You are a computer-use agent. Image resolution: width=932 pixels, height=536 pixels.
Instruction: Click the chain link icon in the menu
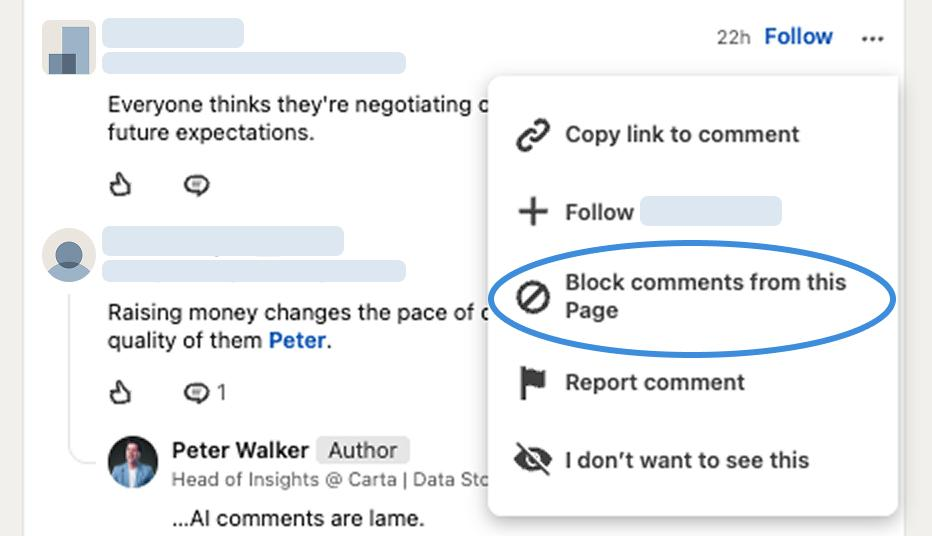pyautogui.click(x=533, y=135)
